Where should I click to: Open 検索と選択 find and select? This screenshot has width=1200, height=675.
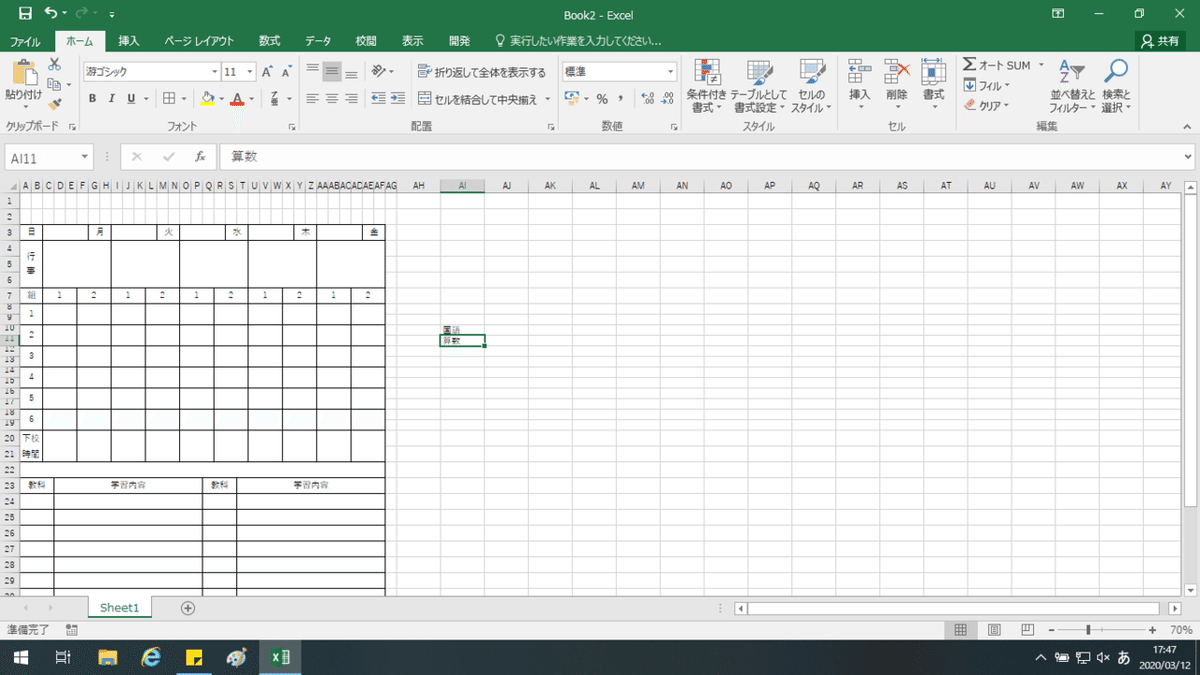coord(1115,86)
